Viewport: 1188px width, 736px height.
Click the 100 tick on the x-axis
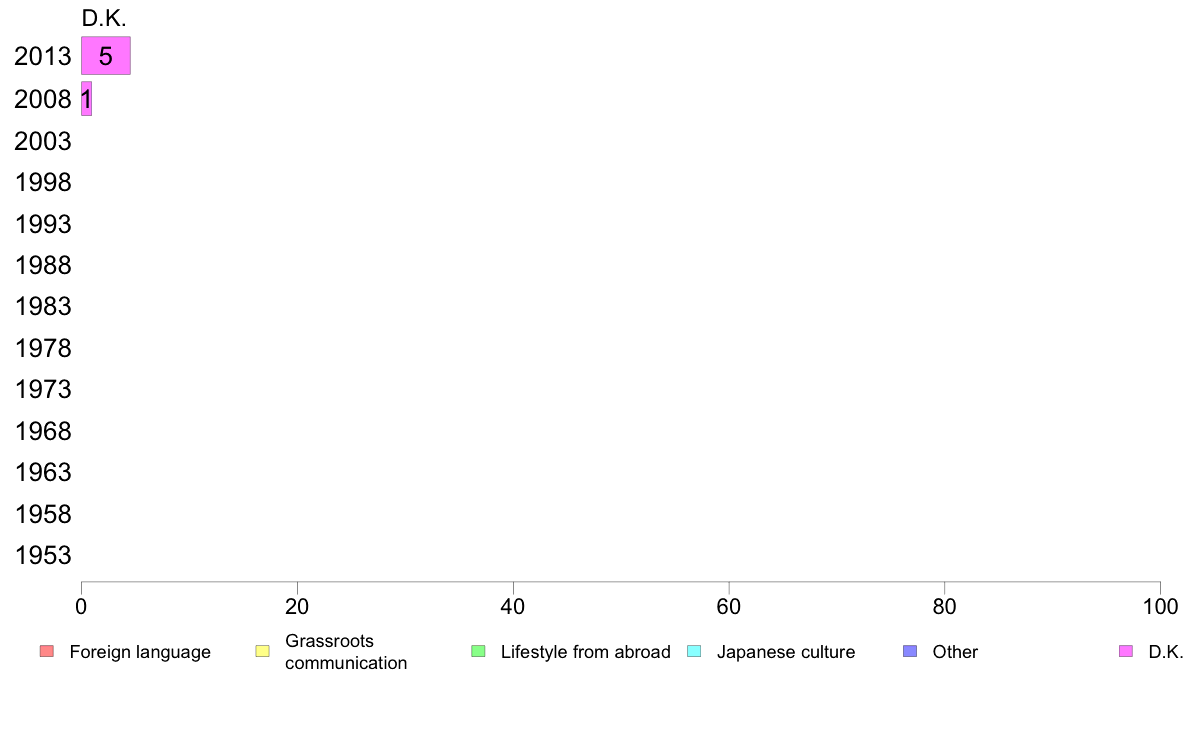point(1160,606)
